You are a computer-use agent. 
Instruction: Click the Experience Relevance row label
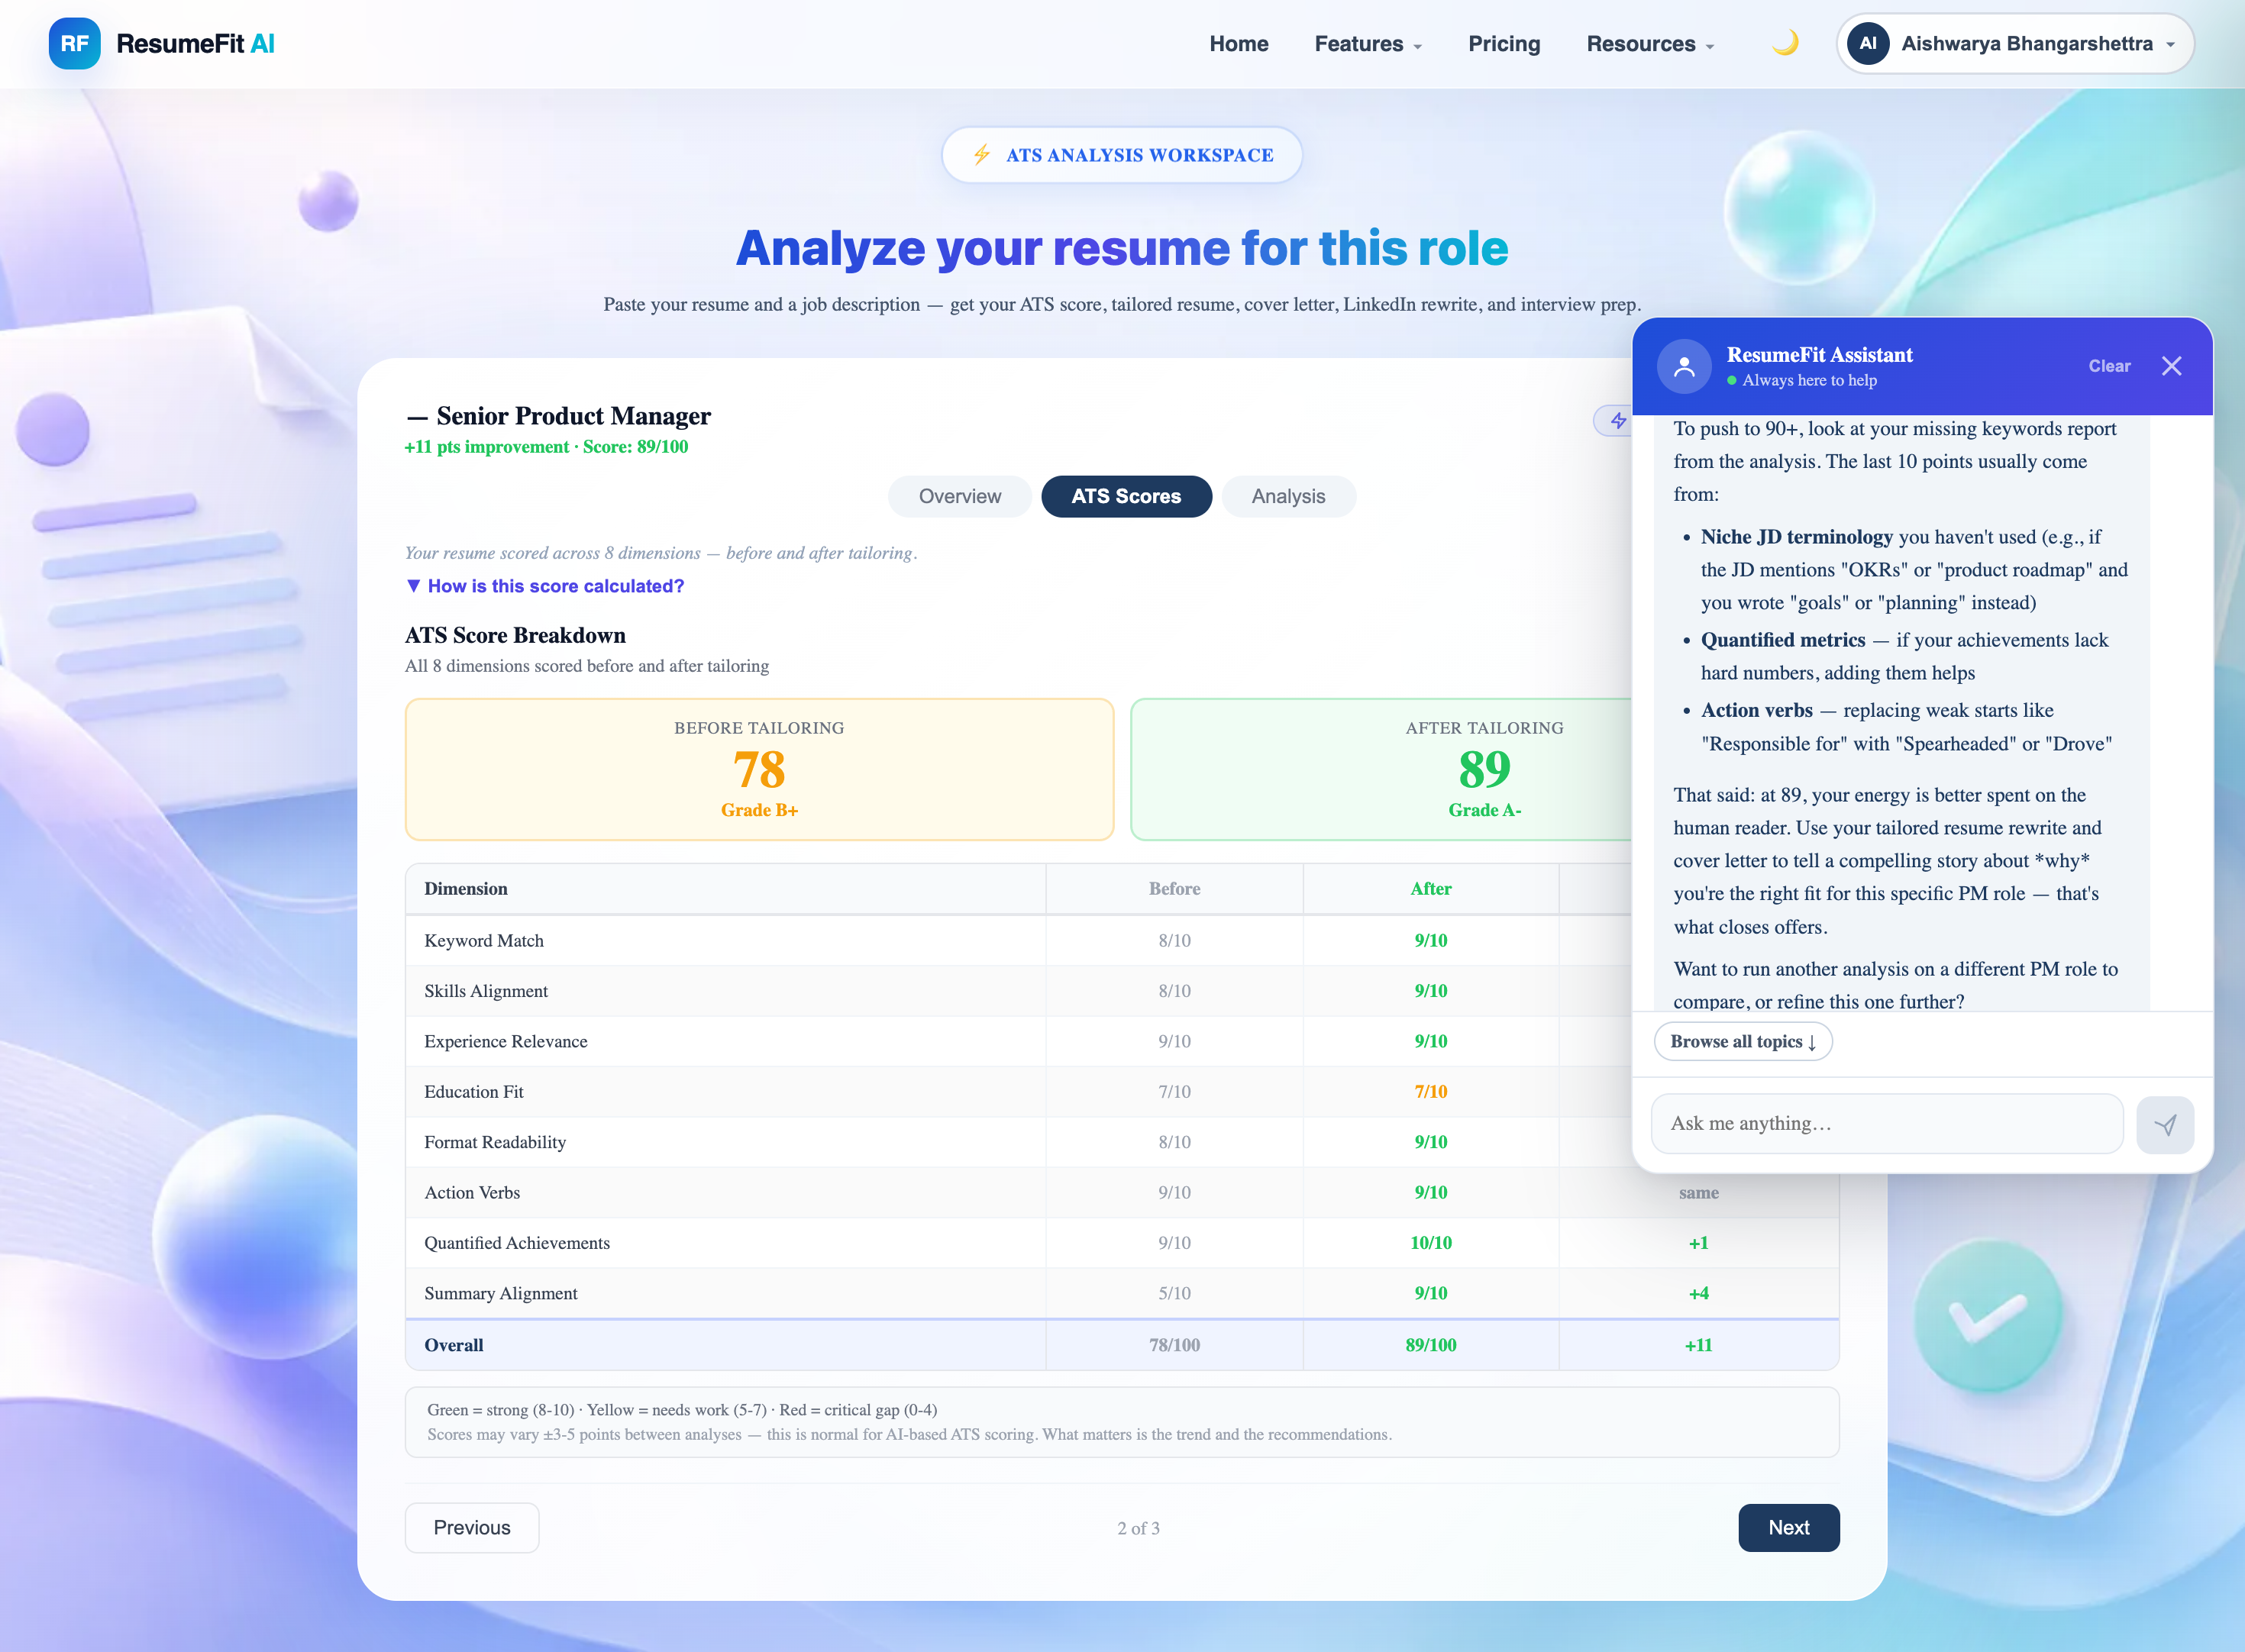tap(506, 1041)
